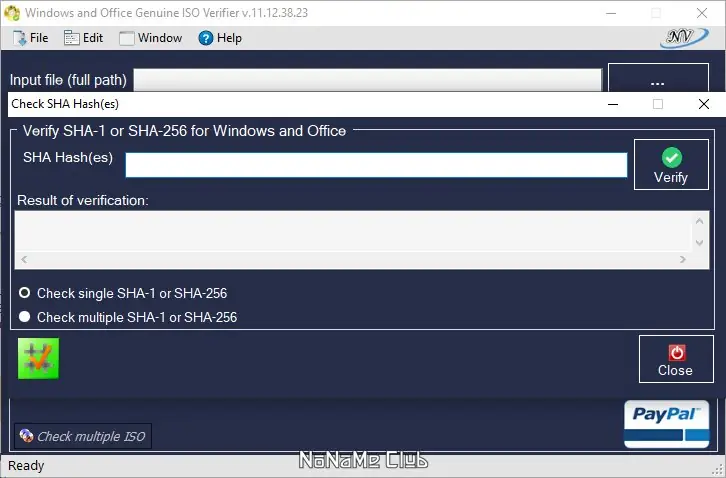726x478 pixels.
Task: Click the Verify button
Action: 671,165
